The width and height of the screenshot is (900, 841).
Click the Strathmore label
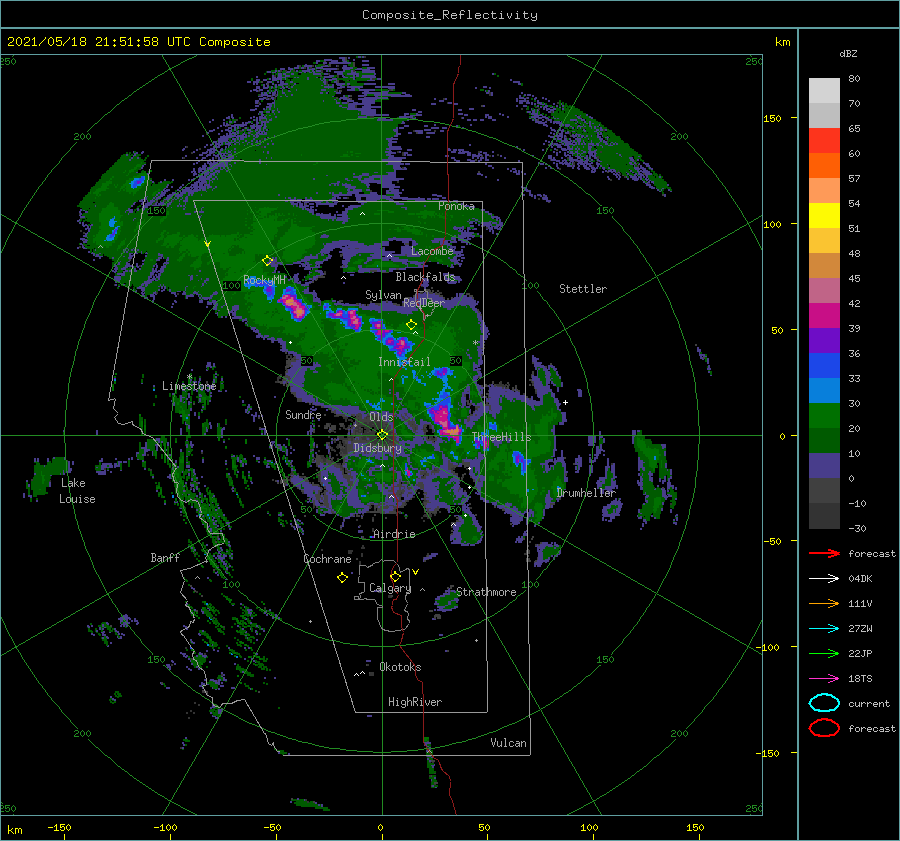click(x=486, y=592)
